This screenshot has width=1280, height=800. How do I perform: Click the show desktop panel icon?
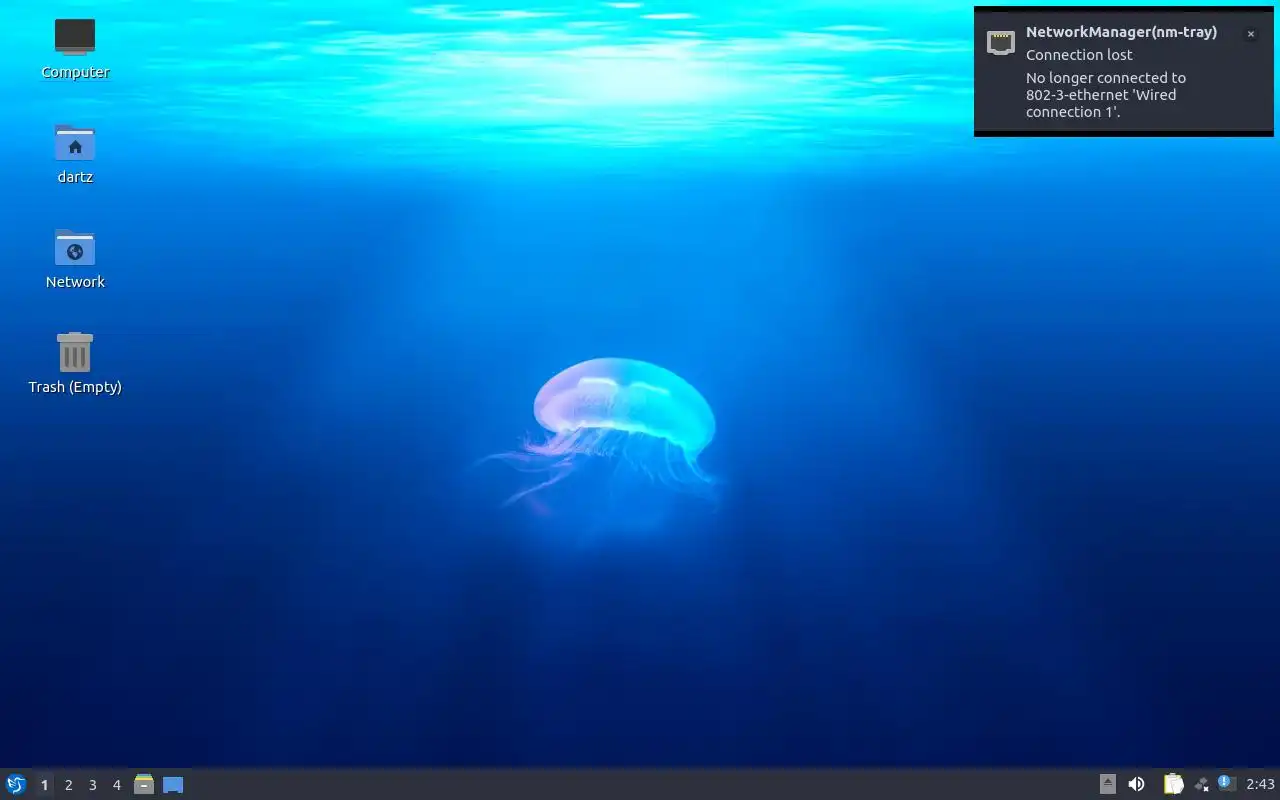pyautogui.click(x=173, y=785)
